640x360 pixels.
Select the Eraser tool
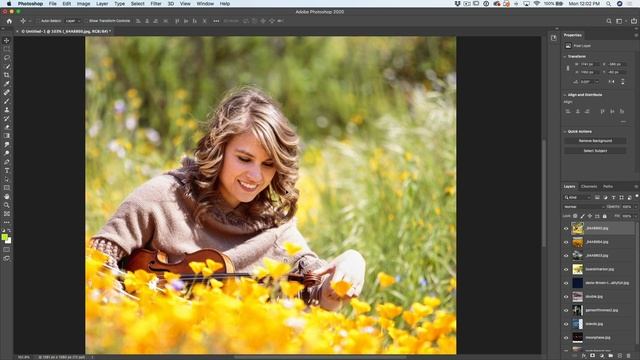coord(7,127)
